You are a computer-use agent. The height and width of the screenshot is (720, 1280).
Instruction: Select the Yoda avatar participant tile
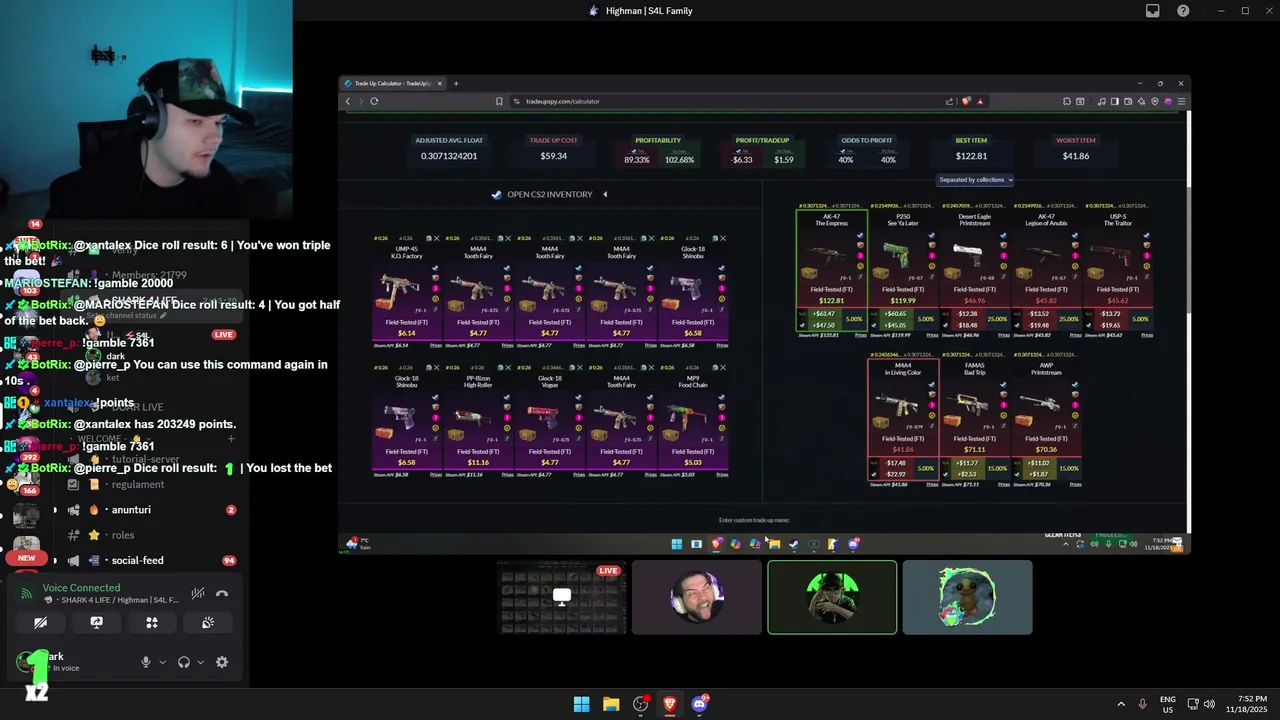(967, 597)
